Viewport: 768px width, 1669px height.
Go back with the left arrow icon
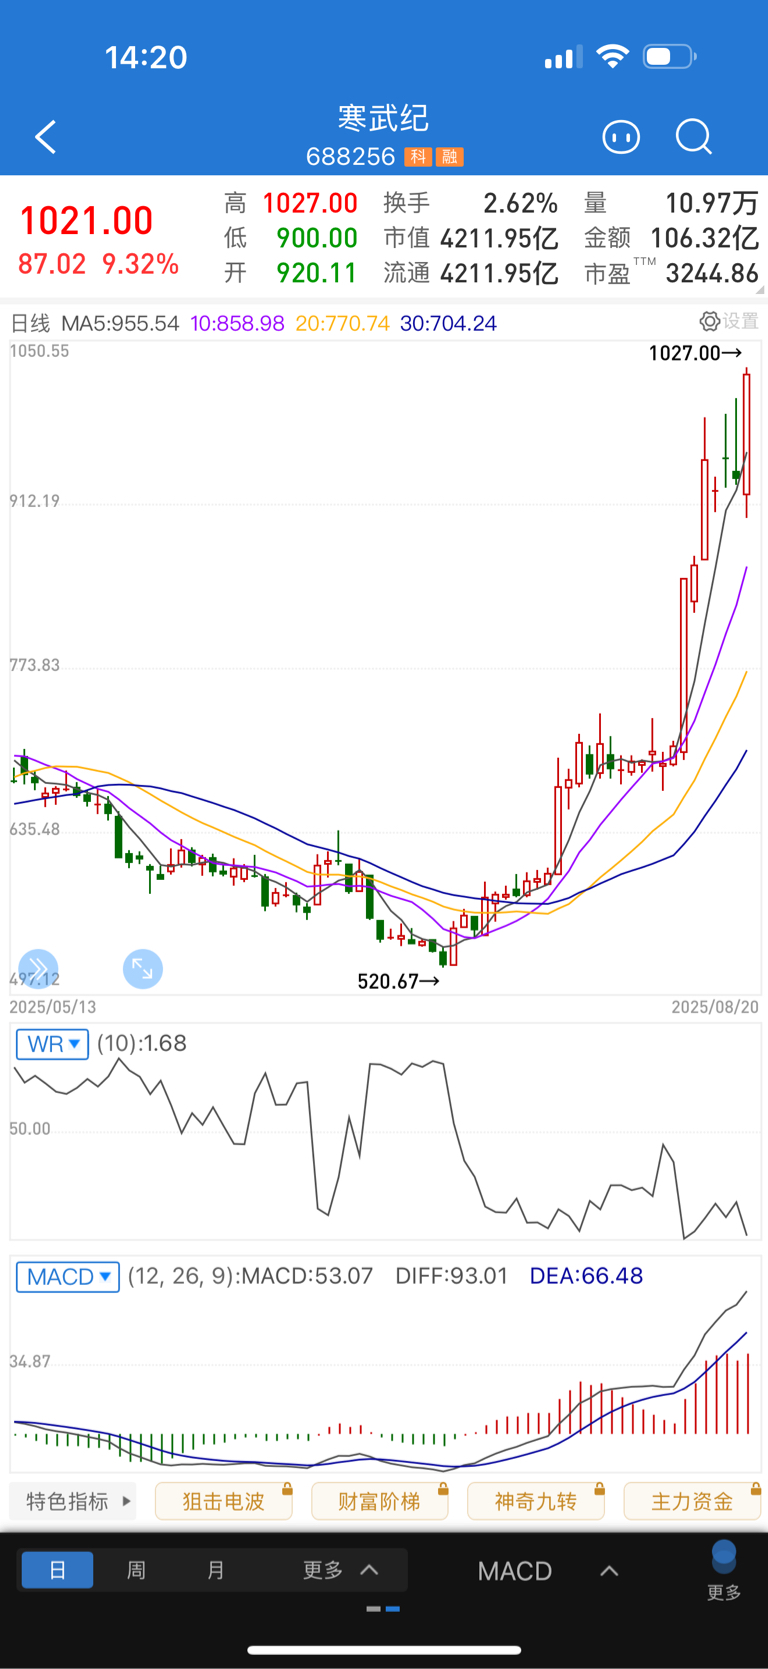pyautogui.click(x=46, y=137)
